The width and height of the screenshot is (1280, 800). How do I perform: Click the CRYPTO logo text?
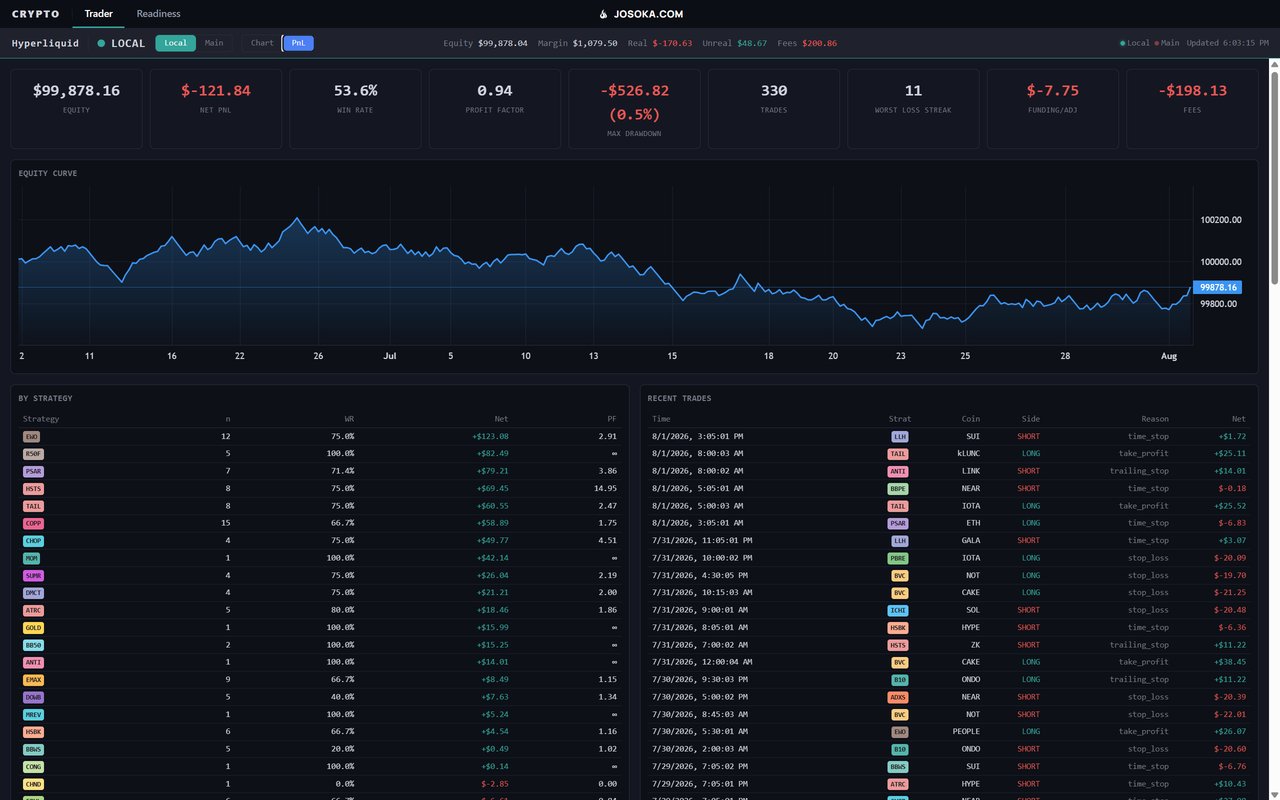[x=35, y=14]
